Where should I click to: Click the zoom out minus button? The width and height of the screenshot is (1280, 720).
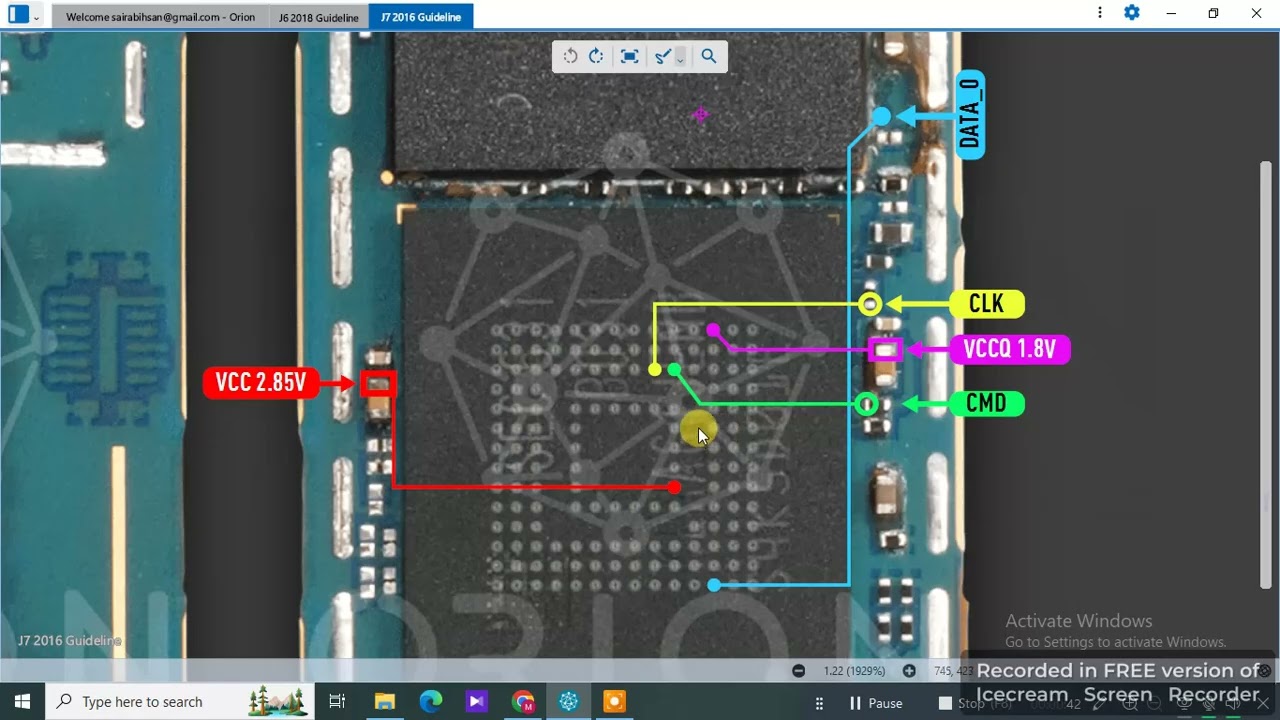[x=798, y=671]
